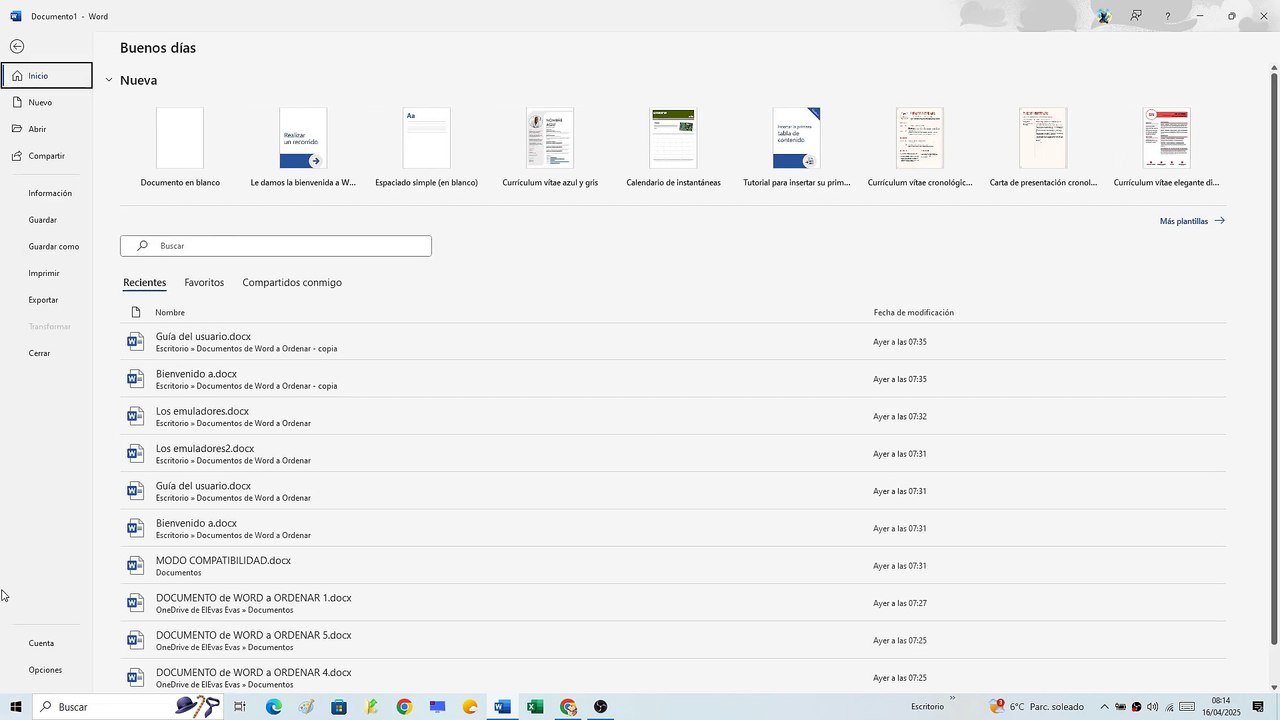Click Word icon beside Los emuladores.docx
Screen dimensions: 1280x720
[136, 416]
